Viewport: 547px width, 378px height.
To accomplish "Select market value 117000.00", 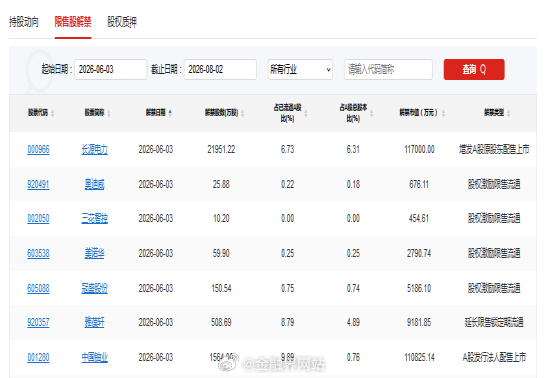I will [x=419, y=150].
